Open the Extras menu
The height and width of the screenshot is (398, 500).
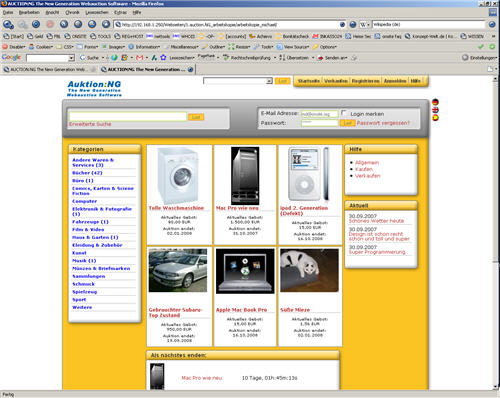tap(120, 12)
